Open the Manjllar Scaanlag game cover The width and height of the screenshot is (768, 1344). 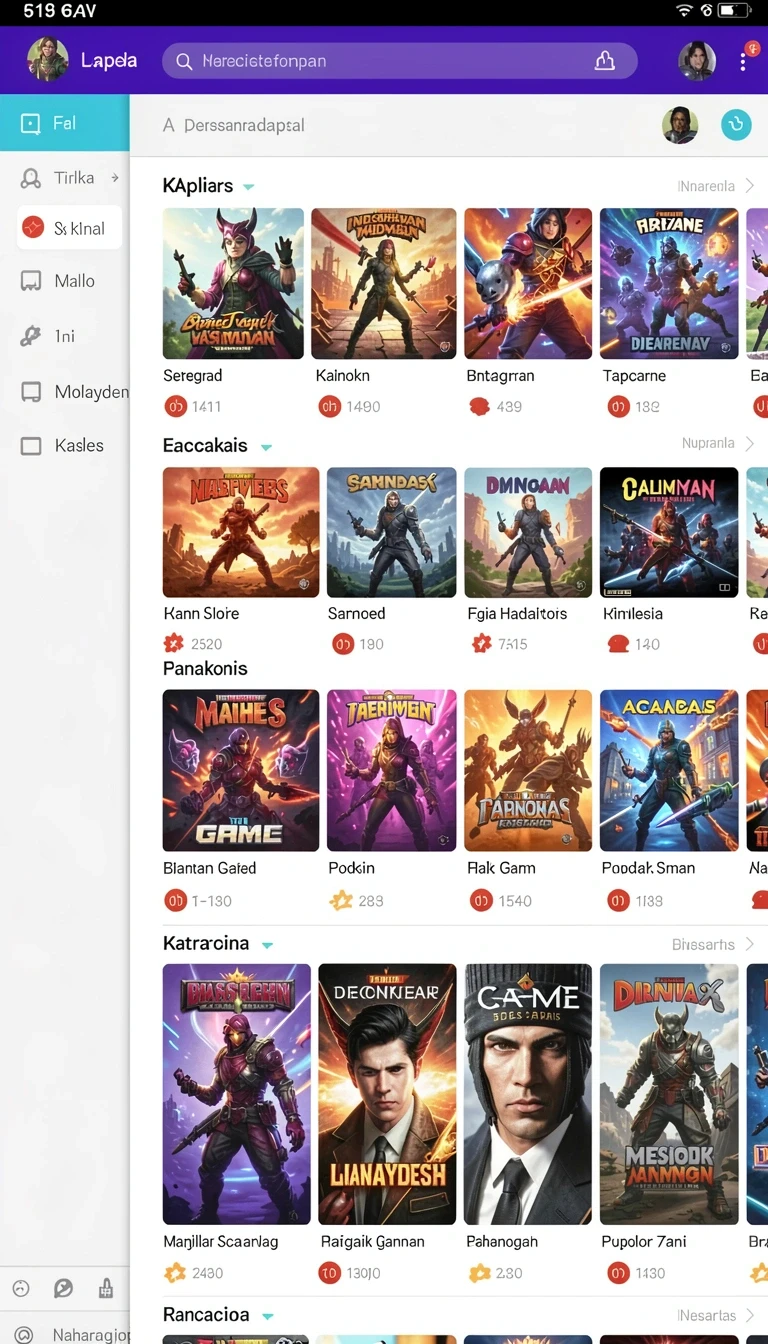tap(237, 1094)
